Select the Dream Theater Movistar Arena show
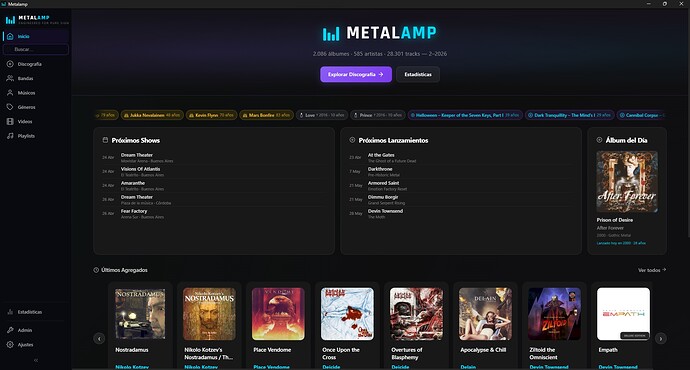The height and width of the screenshot is (370, 690). pyautogui.click(x=214, y=158)
